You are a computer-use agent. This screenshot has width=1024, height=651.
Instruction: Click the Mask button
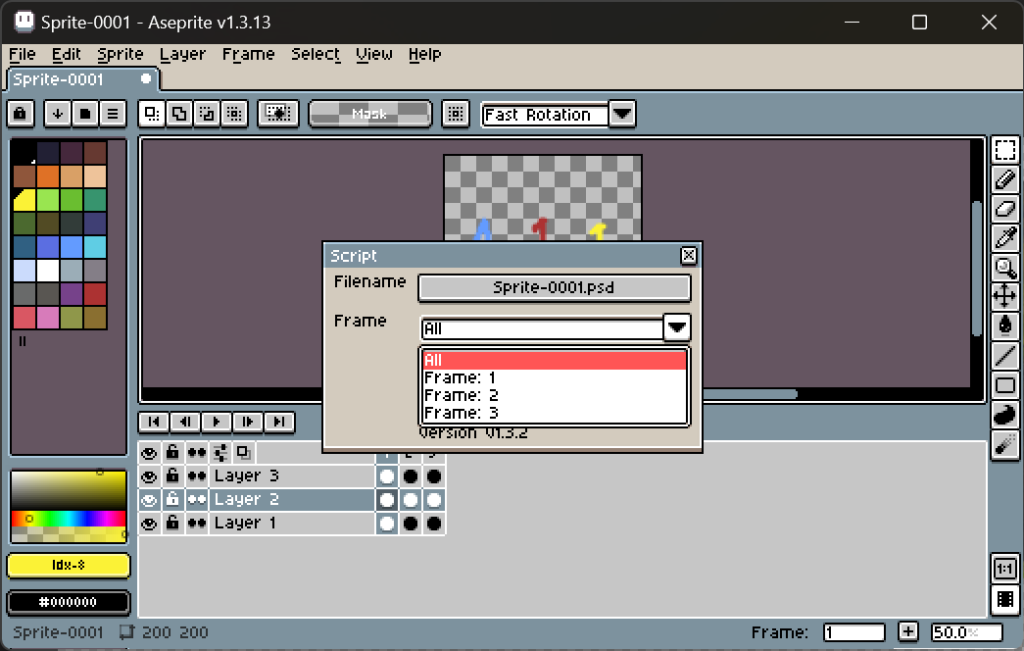point(370,114)
